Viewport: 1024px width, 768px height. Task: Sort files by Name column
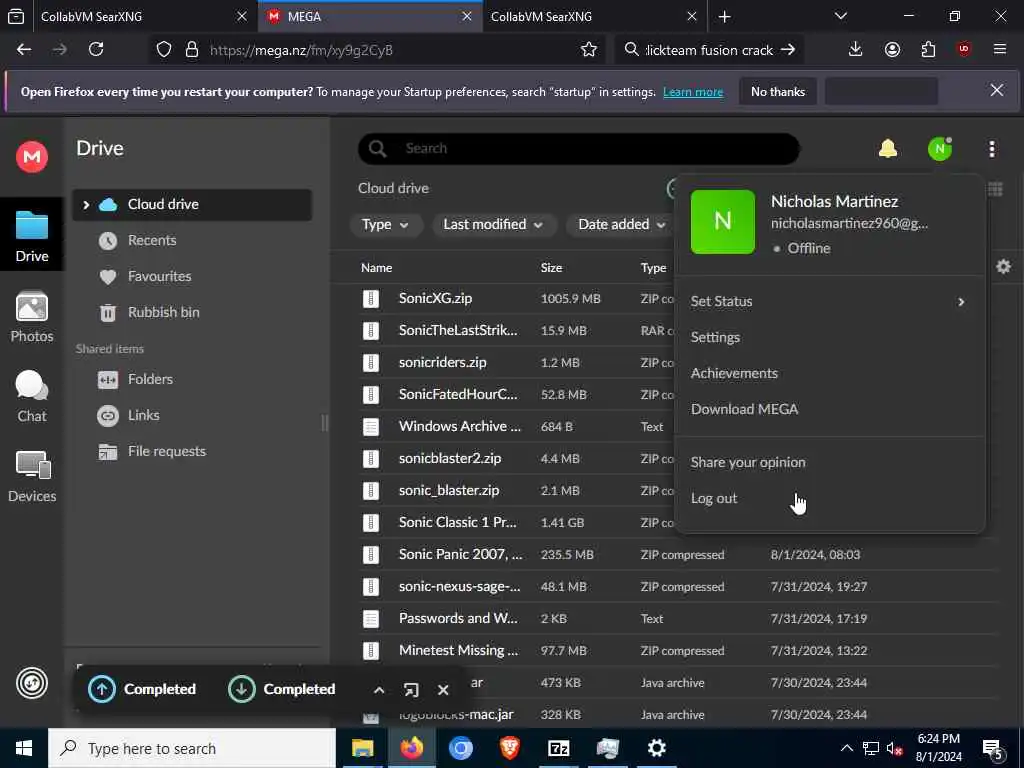point(377,268)
